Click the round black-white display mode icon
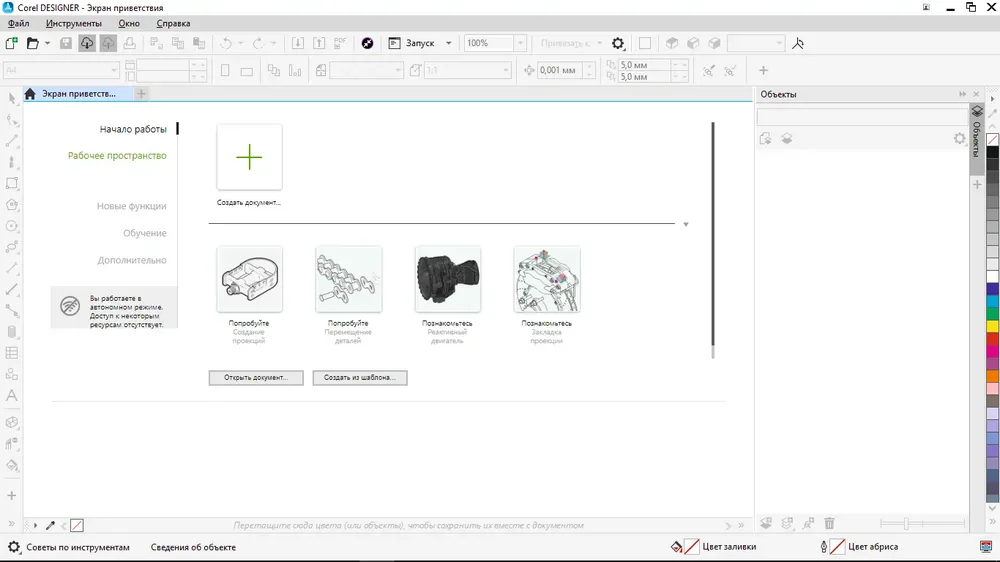The image size is (1000, 562). 367,43
